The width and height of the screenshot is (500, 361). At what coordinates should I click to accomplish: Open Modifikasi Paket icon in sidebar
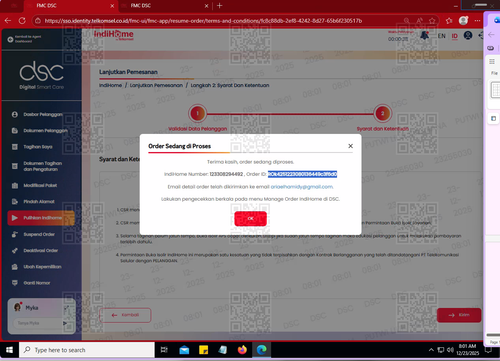(15, 185)
